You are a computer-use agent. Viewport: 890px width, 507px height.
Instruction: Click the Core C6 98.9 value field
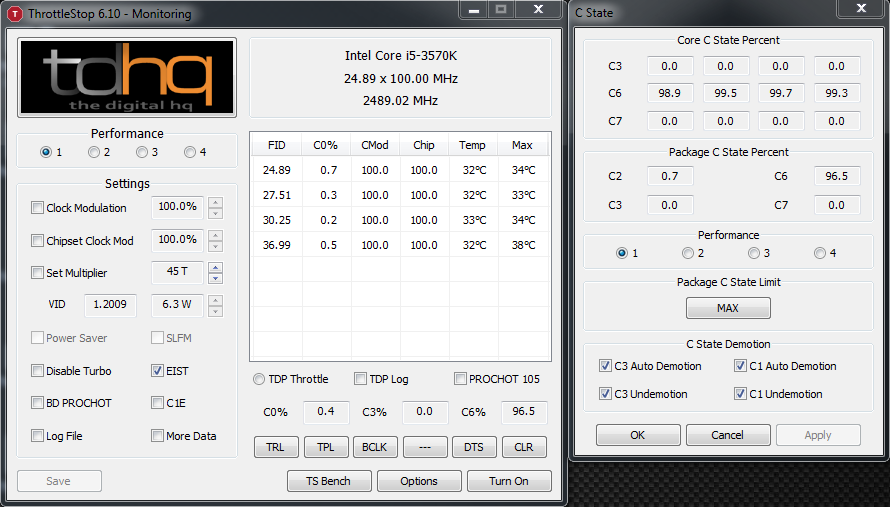point(670,93)
